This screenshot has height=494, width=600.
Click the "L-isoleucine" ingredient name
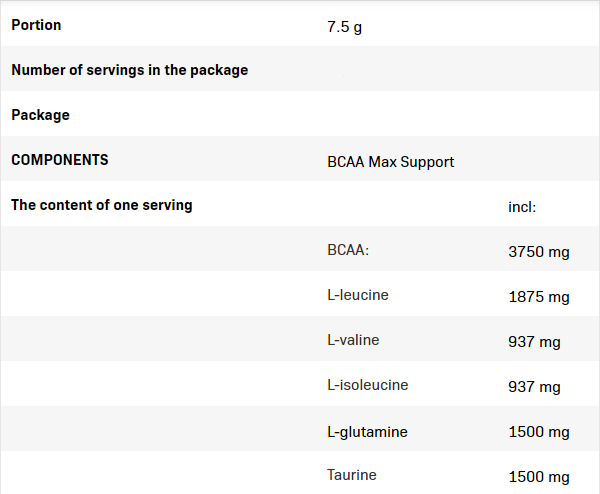coord(367,385)
